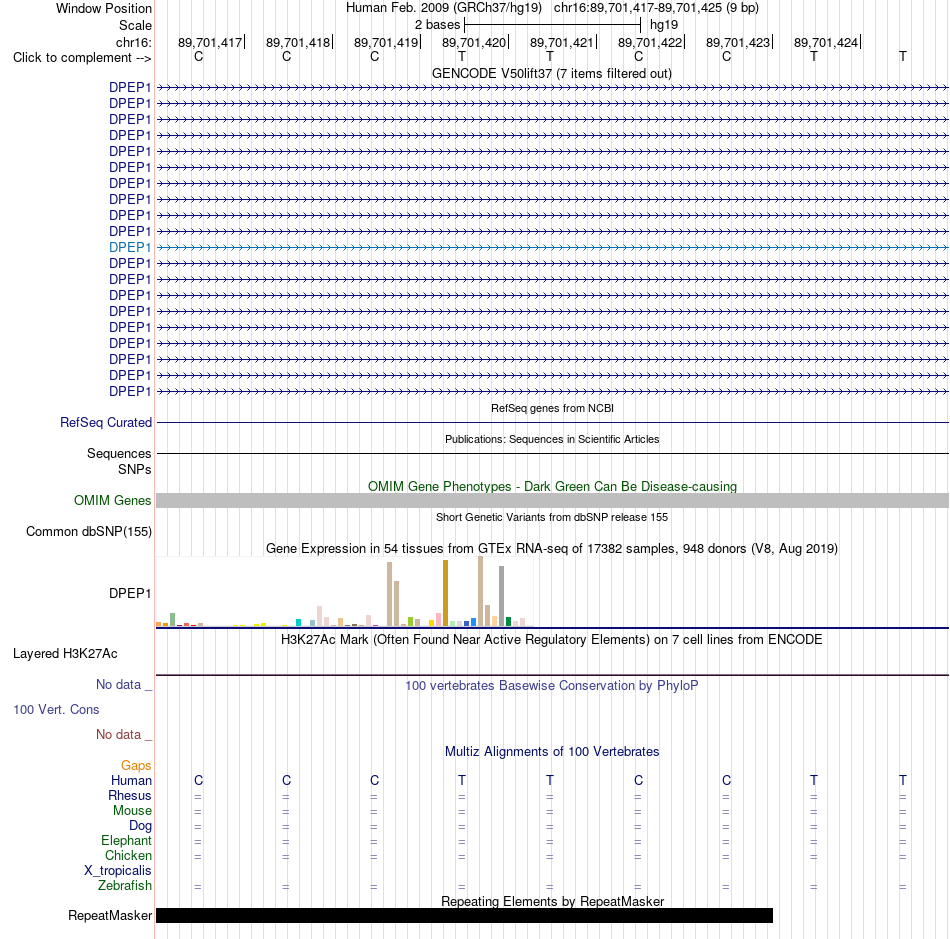Click the Zebrafish alignment row label
The height and width of the screenshot is (939, 950).
[x=125, y=885]
